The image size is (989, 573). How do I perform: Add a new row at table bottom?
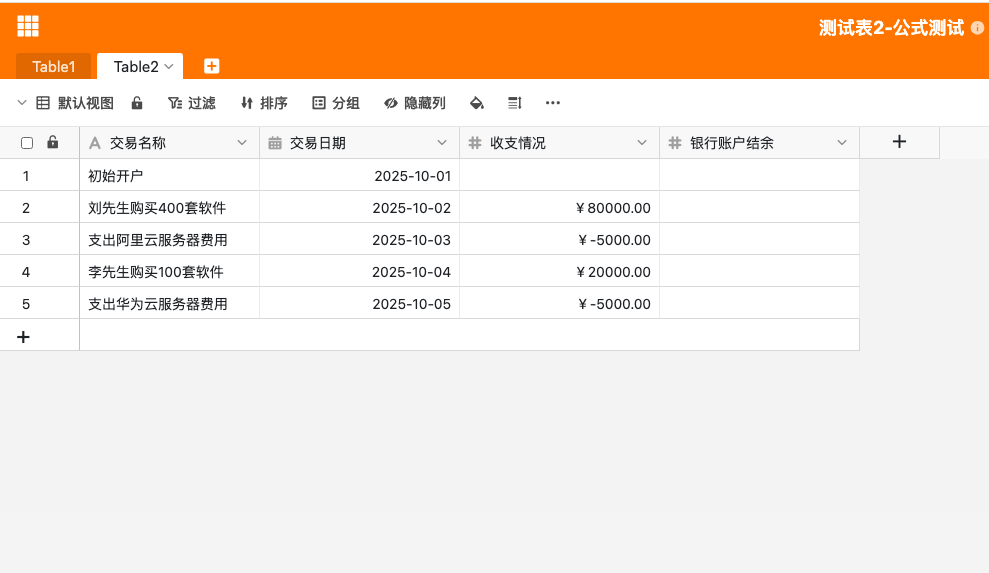24,336
